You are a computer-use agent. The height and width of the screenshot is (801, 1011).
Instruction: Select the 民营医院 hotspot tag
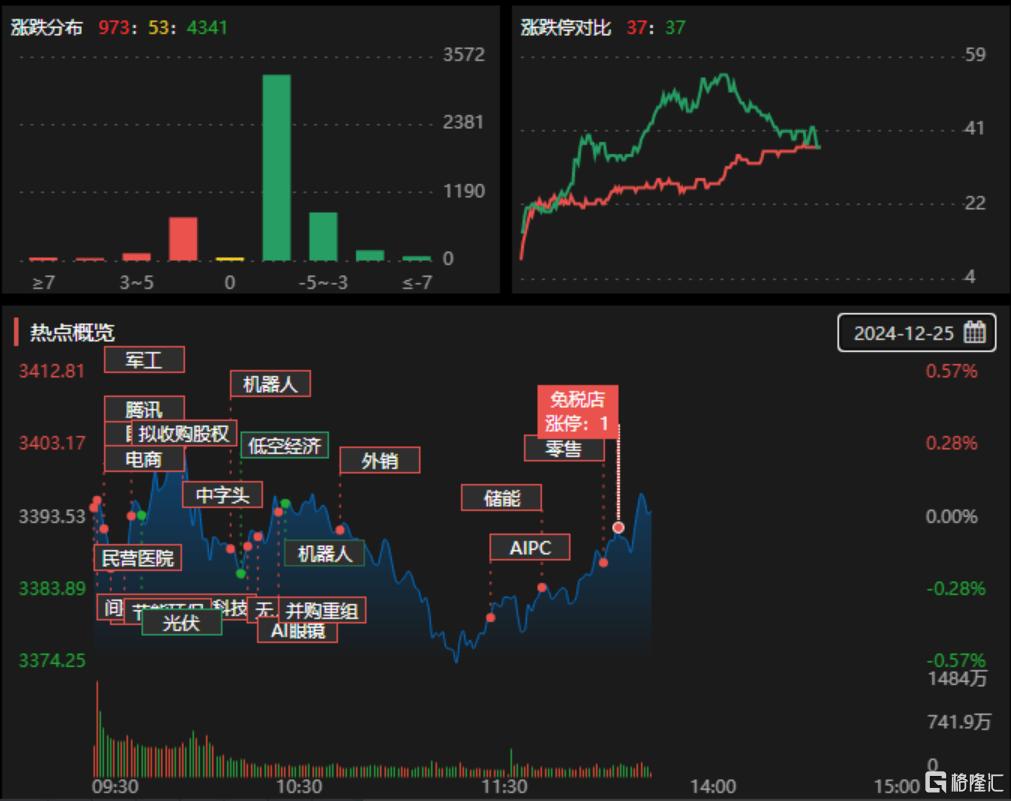tap(138, 557)
